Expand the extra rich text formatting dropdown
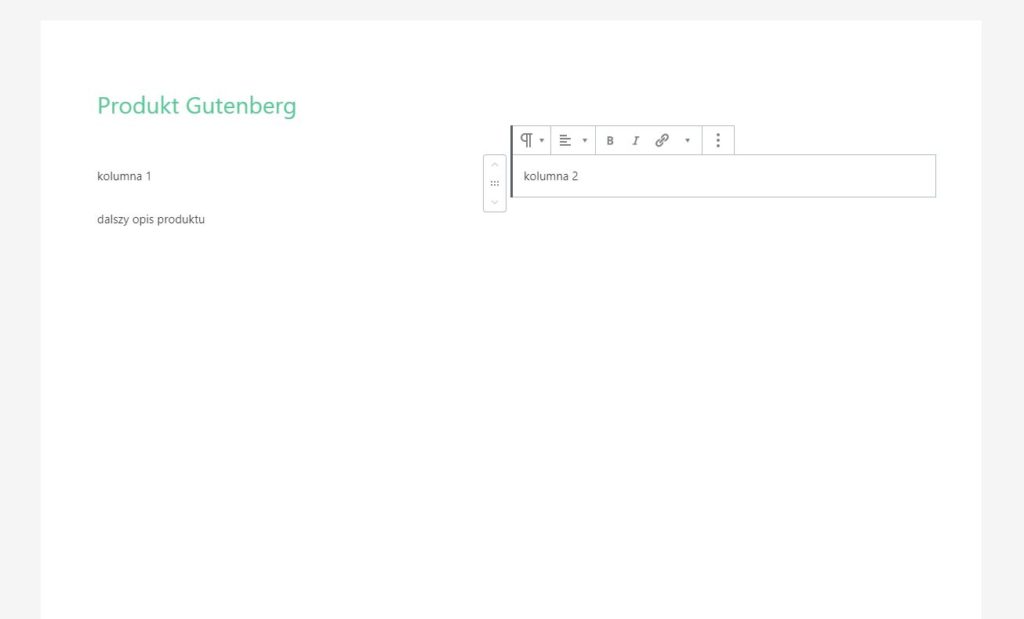 click(x=687, y=141)
